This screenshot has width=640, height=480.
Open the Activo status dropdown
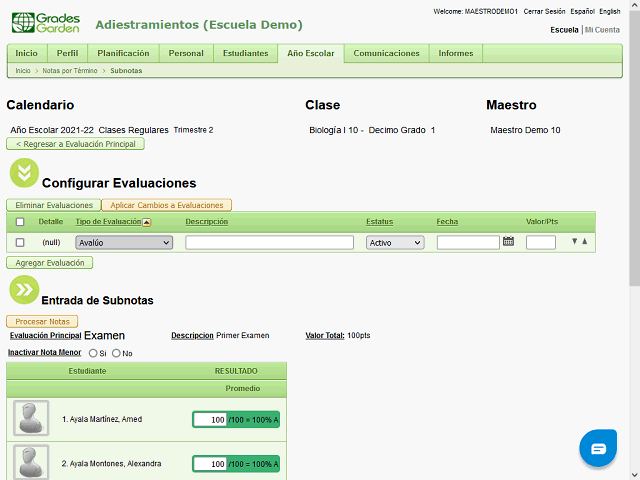pos(394,242)
